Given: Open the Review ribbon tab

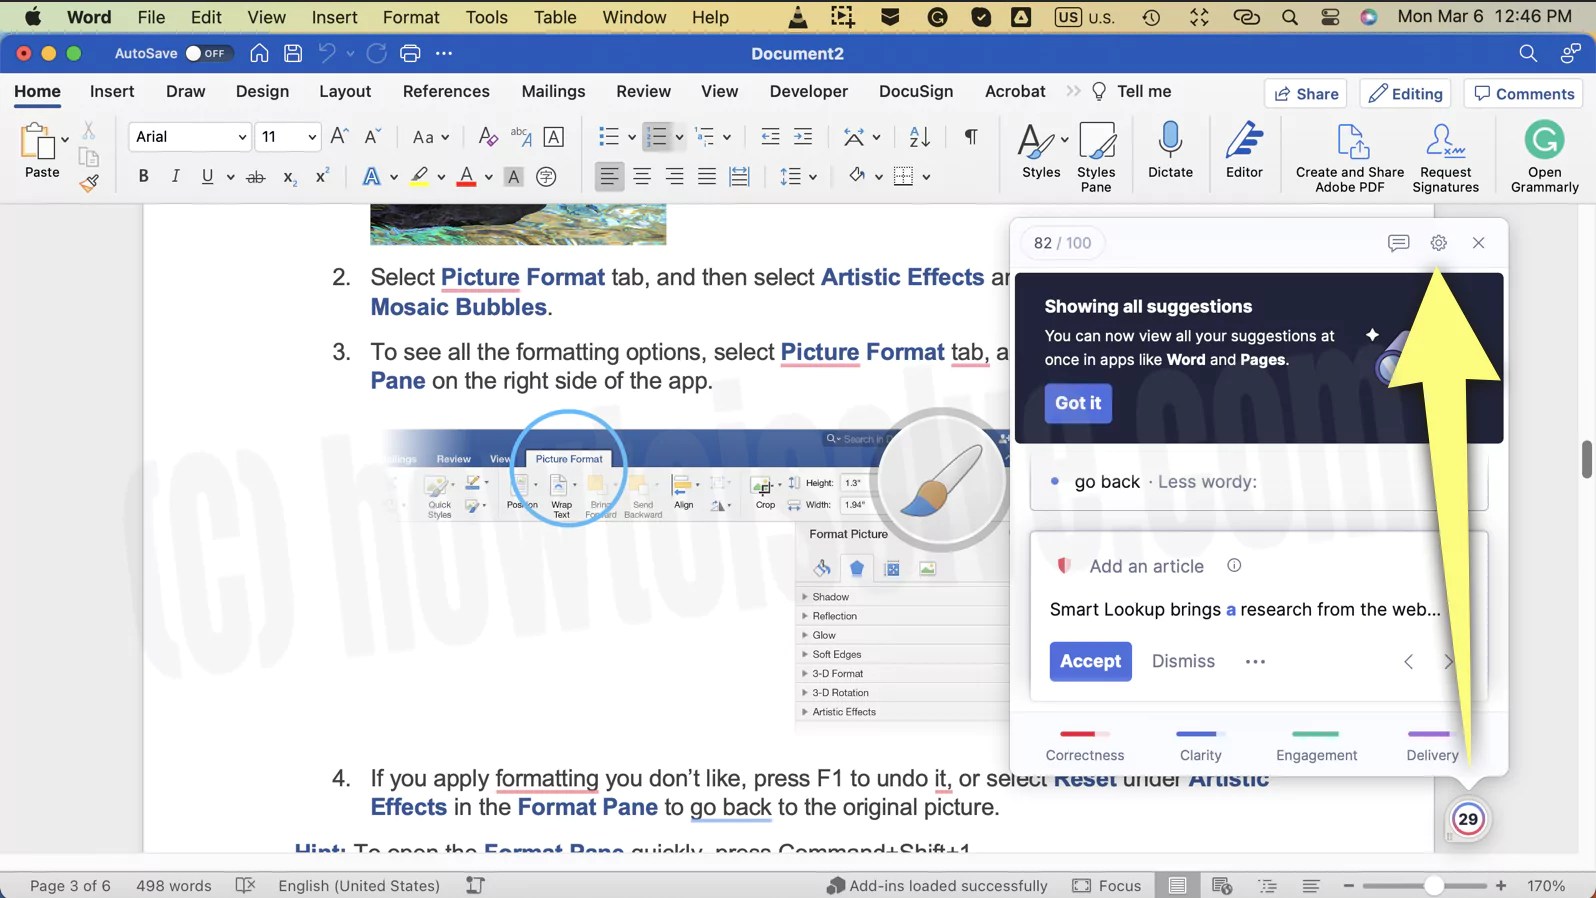Looking at the screenshot, I should [643, 91].
